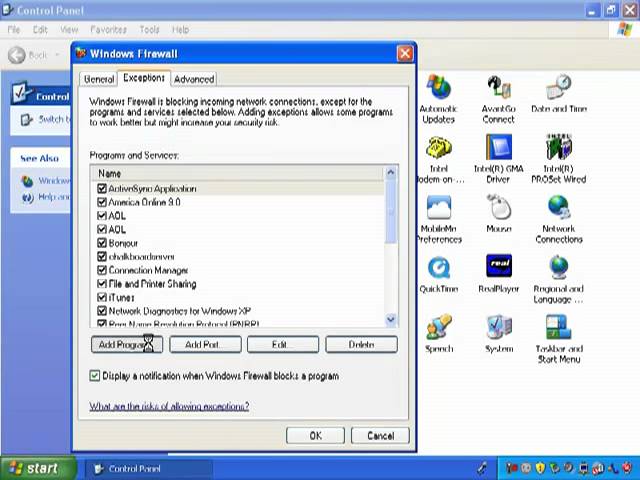Image resolution: width=640 pixels, height=480 pixels.
Task: Open the Favorites menu
Action: 108,29
